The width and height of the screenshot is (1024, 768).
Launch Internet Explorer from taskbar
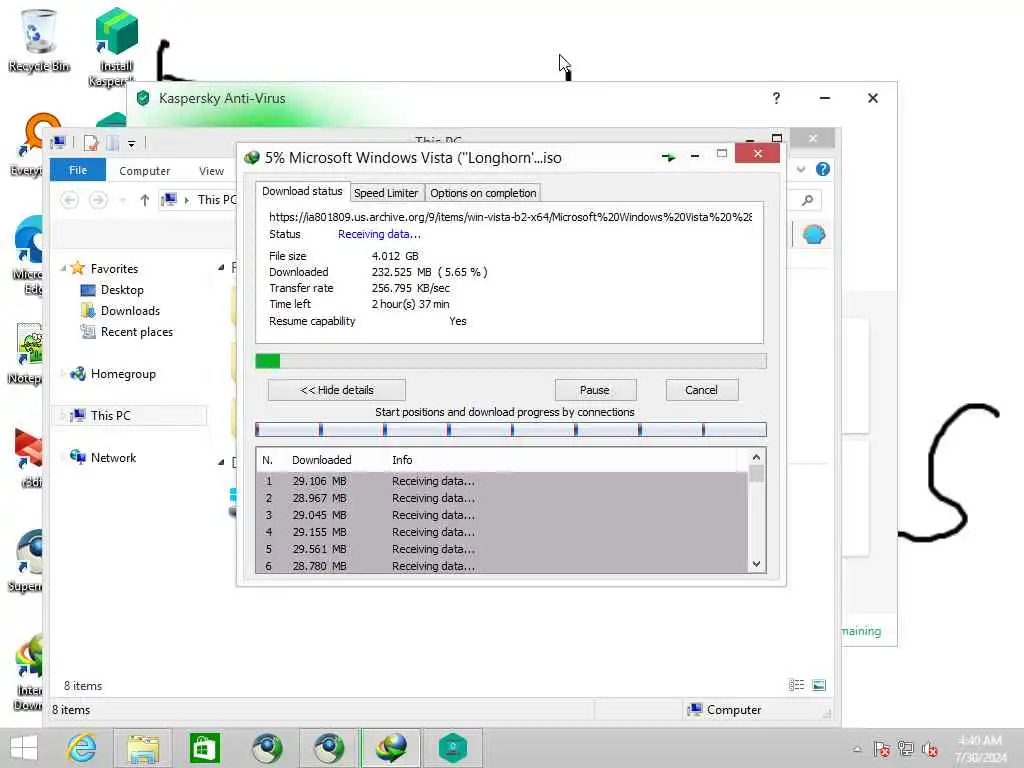point(82,748)
